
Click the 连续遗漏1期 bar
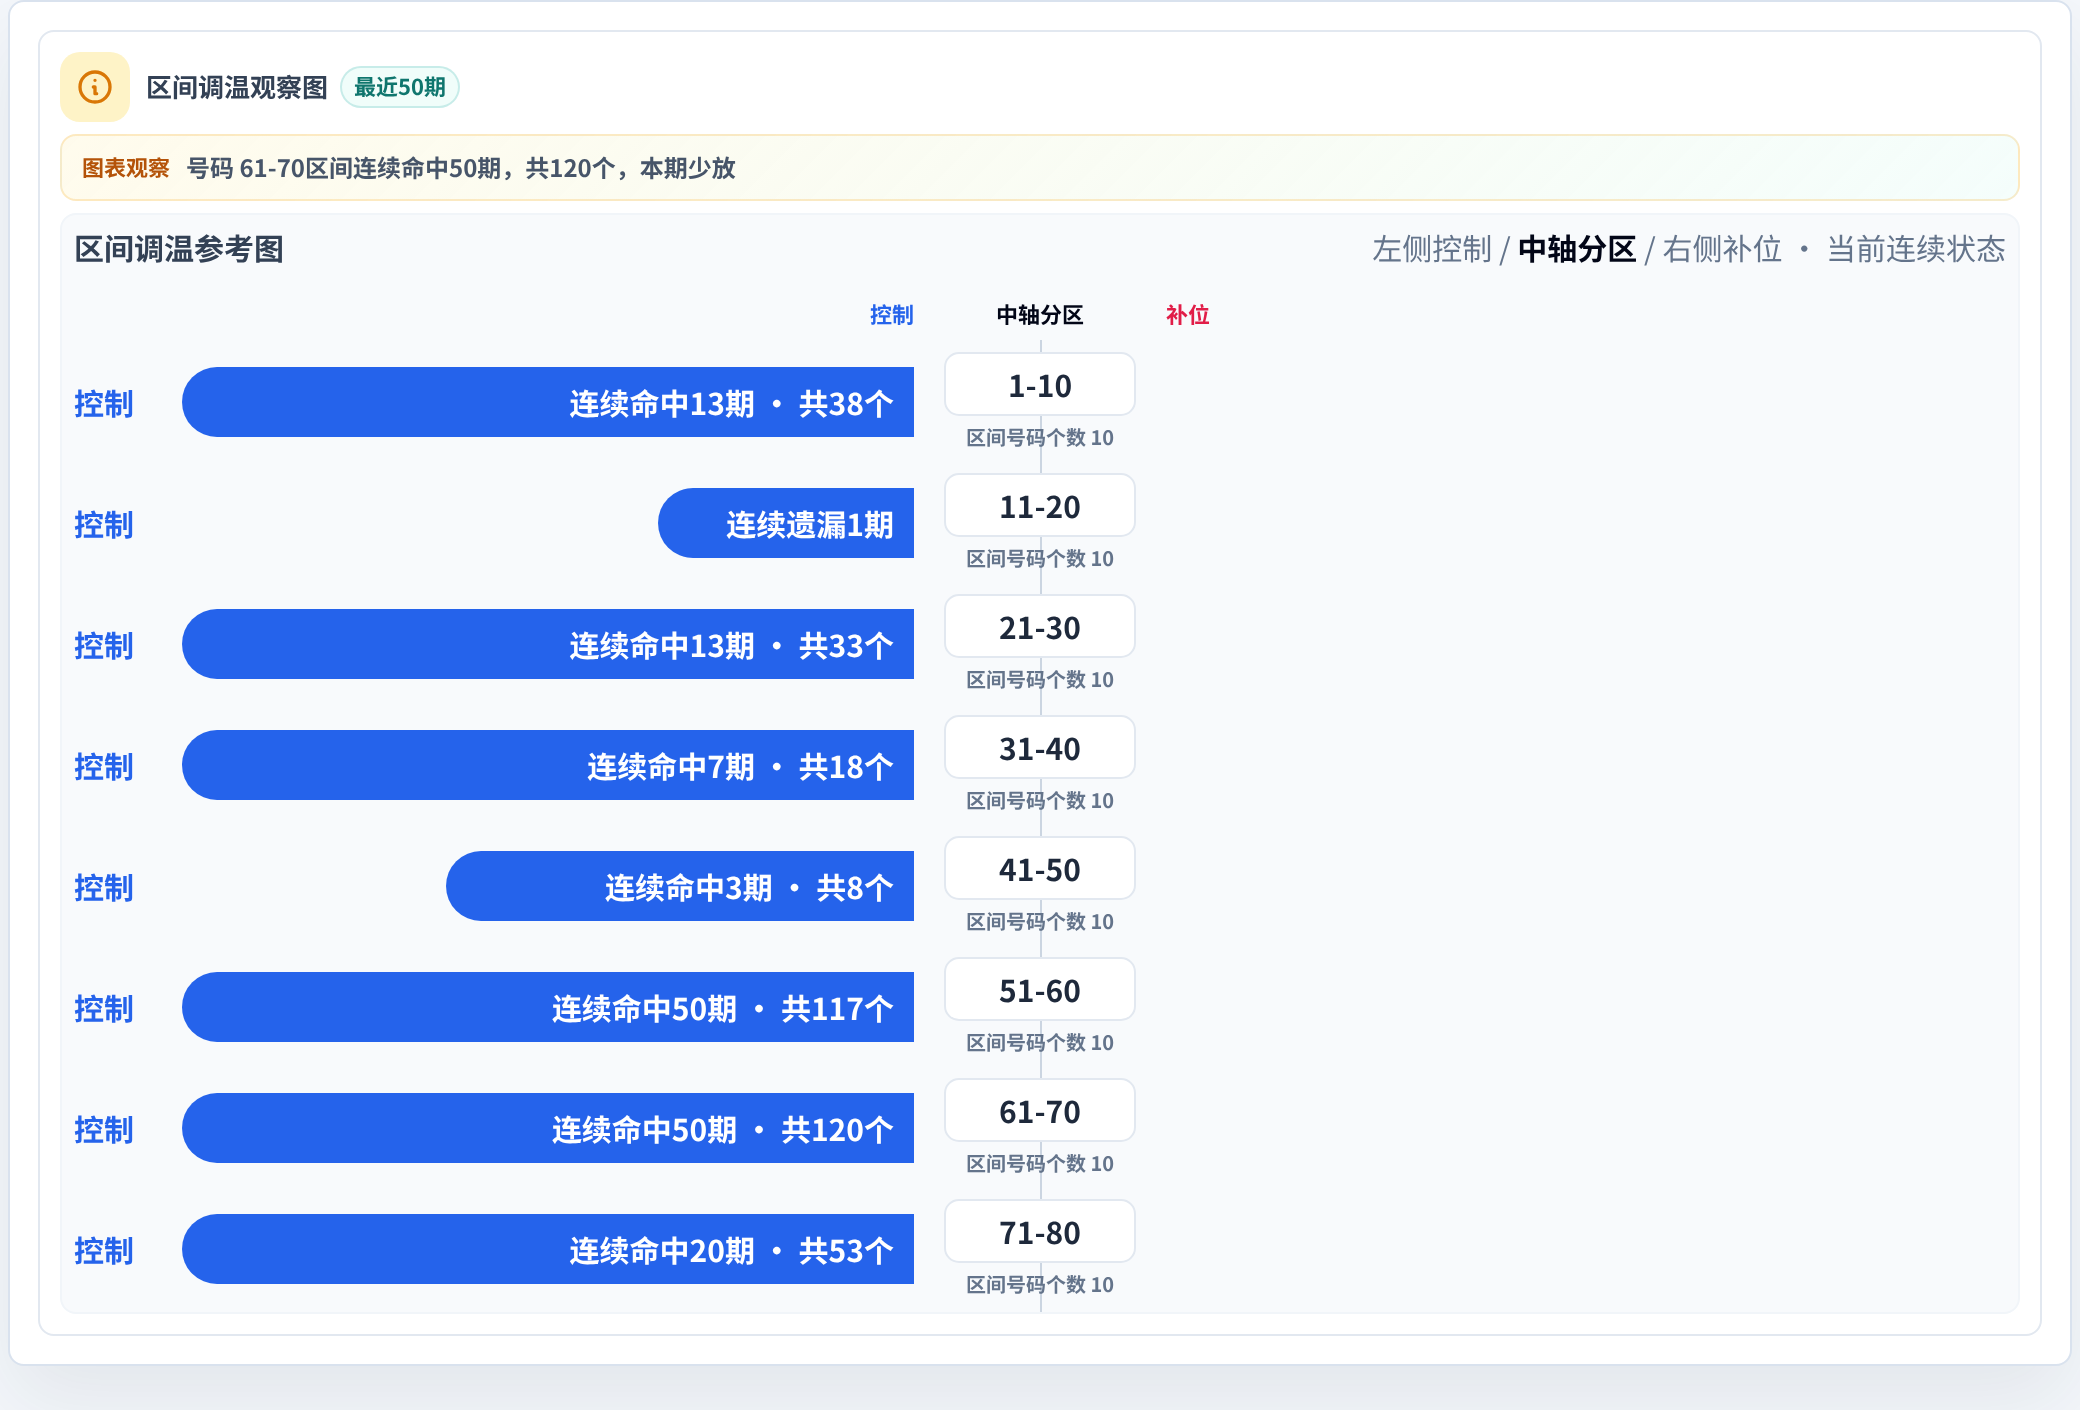point(786,523)
